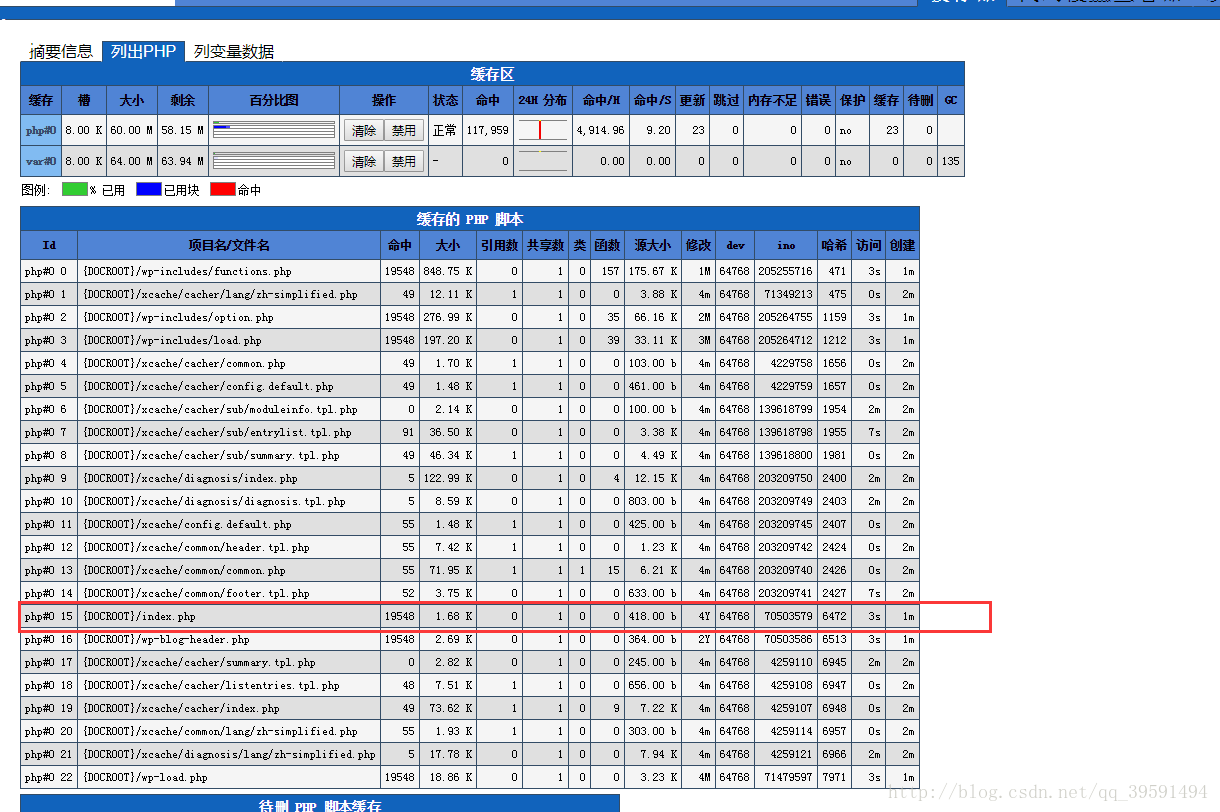This screenshot has width=1220, height=812.
Task: Click the green 已用 legend swatch
Action: [x=75, y=189]
